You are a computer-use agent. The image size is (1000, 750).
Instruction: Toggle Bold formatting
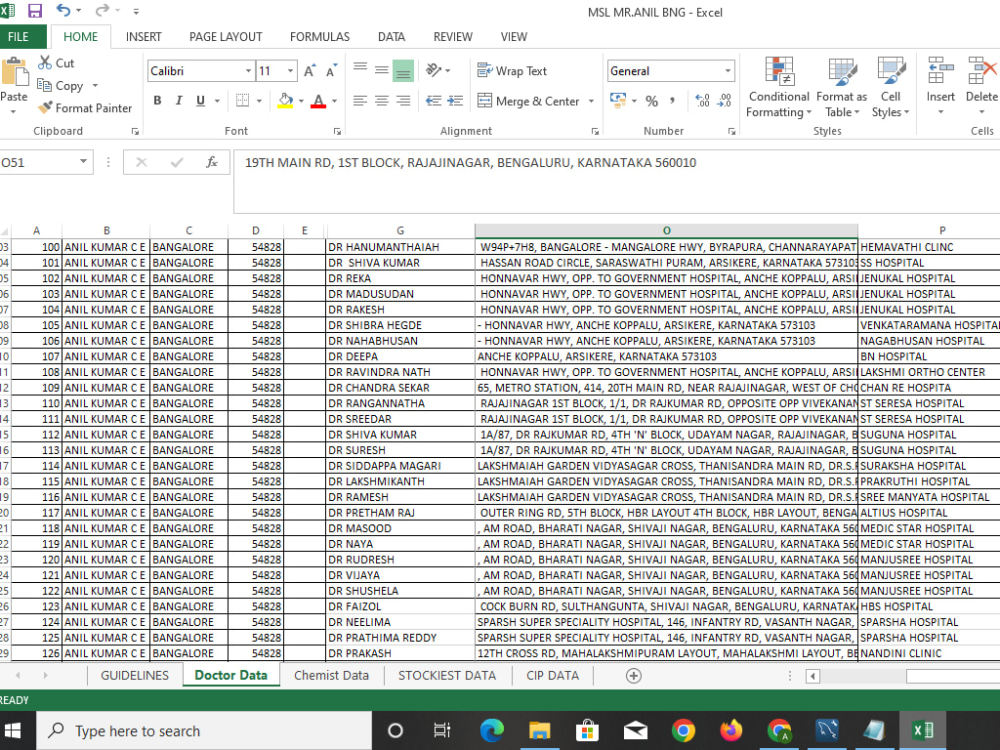(x=157, y=100)
